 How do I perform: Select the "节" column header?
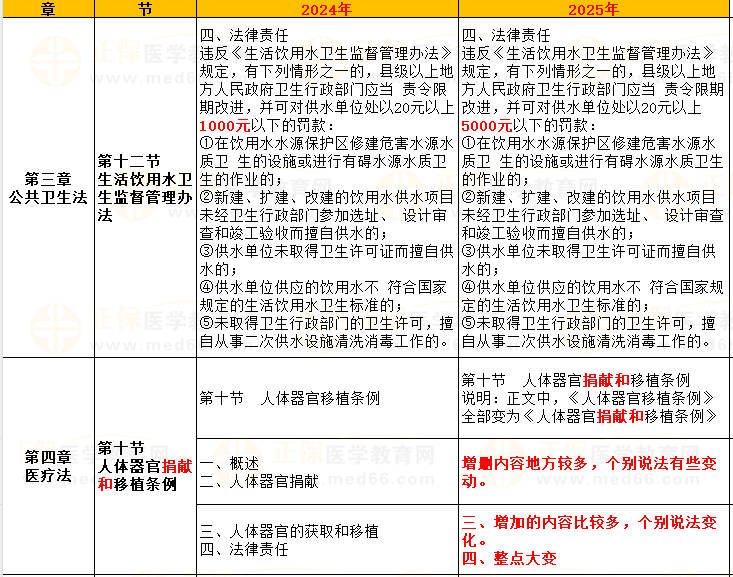146,10
